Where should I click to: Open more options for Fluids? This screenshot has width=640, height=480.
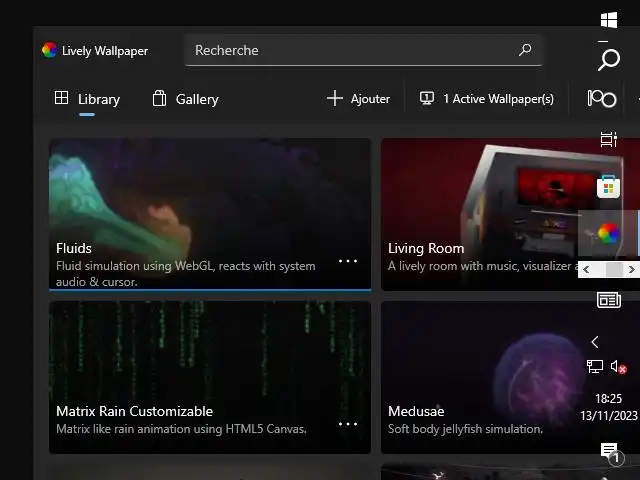(x=348, y=261)
